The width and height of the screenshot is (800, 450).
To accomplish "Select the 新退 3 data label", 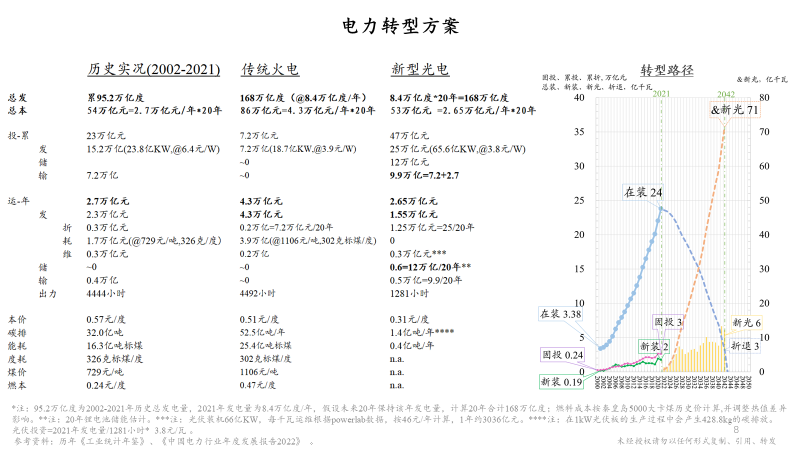I will (745, 345).
